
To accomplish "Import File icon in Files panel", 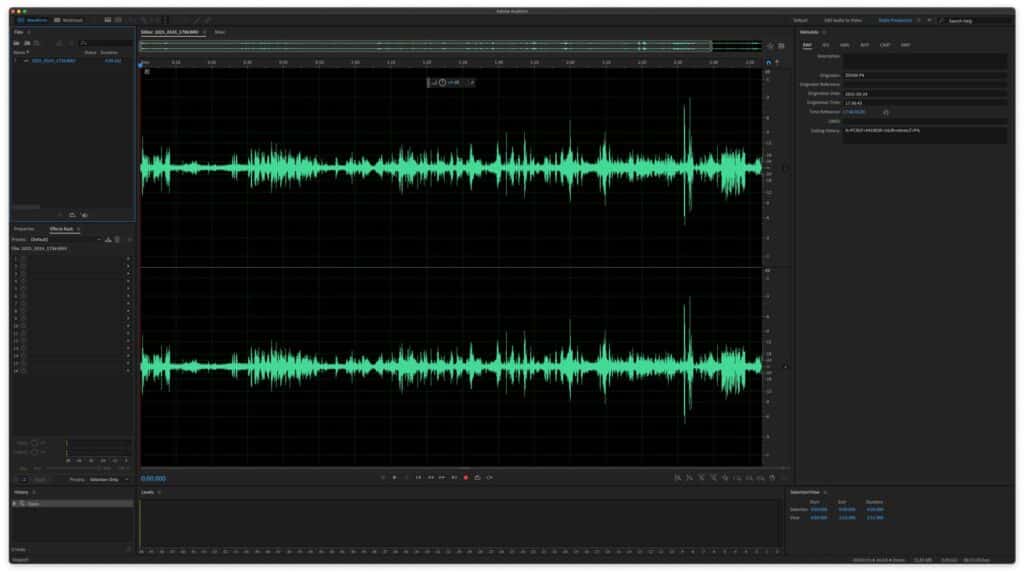I will point(27,42).
